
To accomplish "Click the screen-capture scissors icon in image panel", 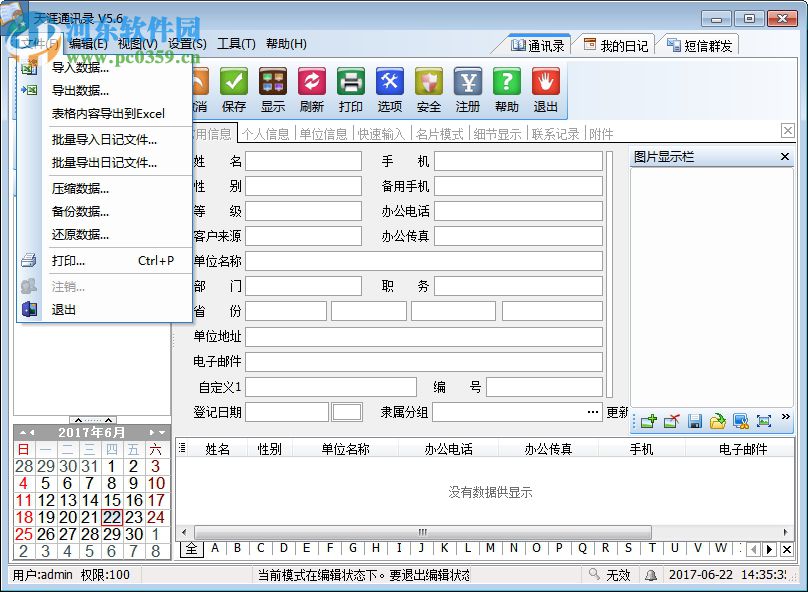I will (741, 420).
